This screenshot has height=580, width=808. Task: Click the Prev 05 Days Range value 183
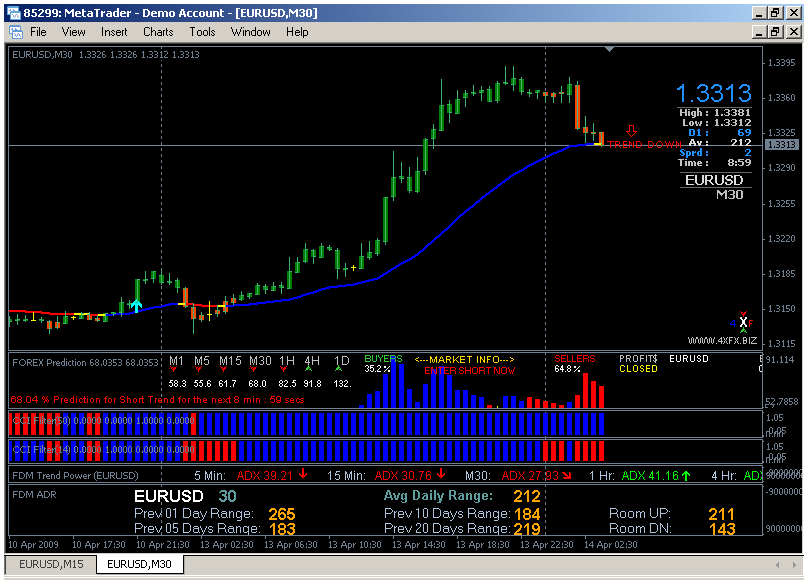(x=282, y=528)
